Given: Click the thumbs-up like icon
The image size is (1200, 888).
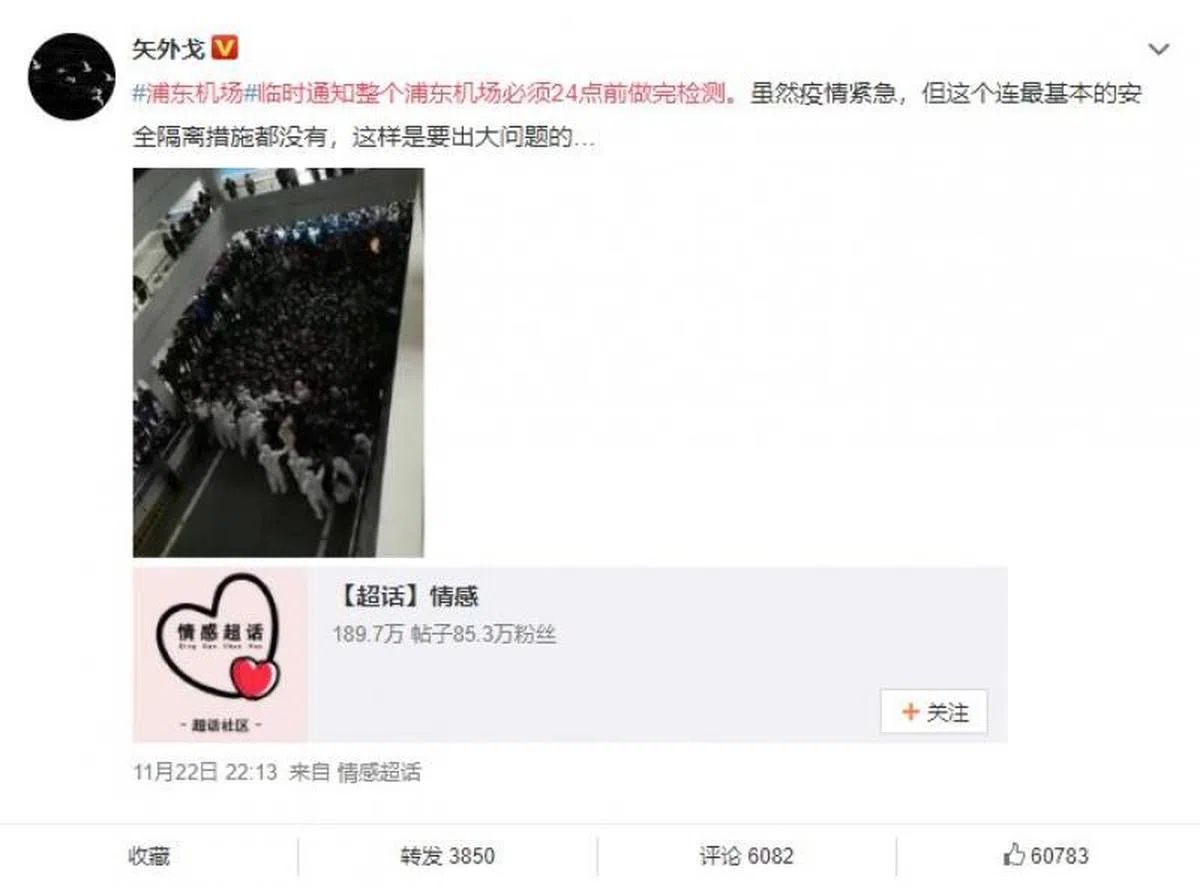Looking at the screenshot, I should click(x=1014, y=855).
